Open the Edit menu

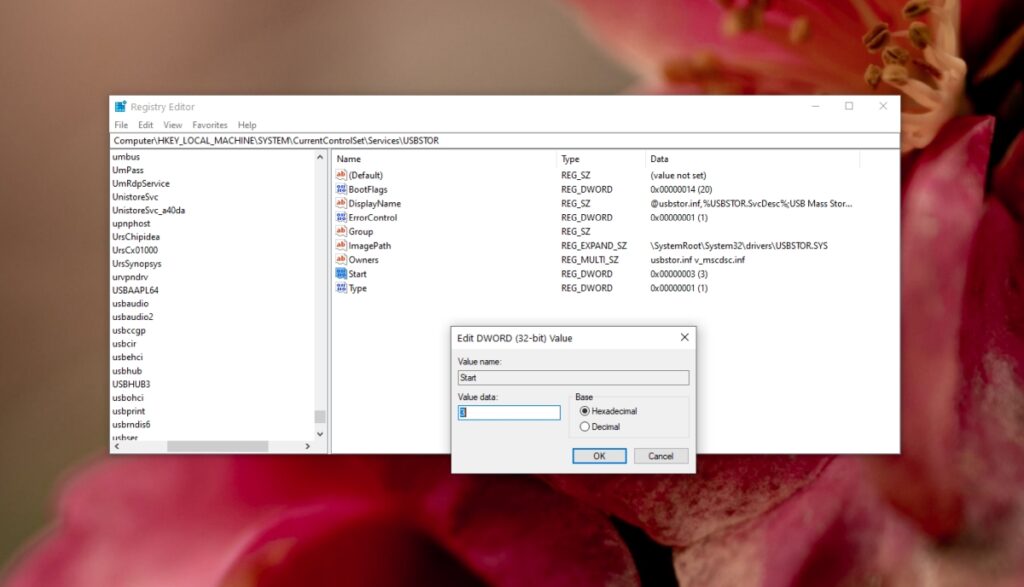click(x=145, y=124)
